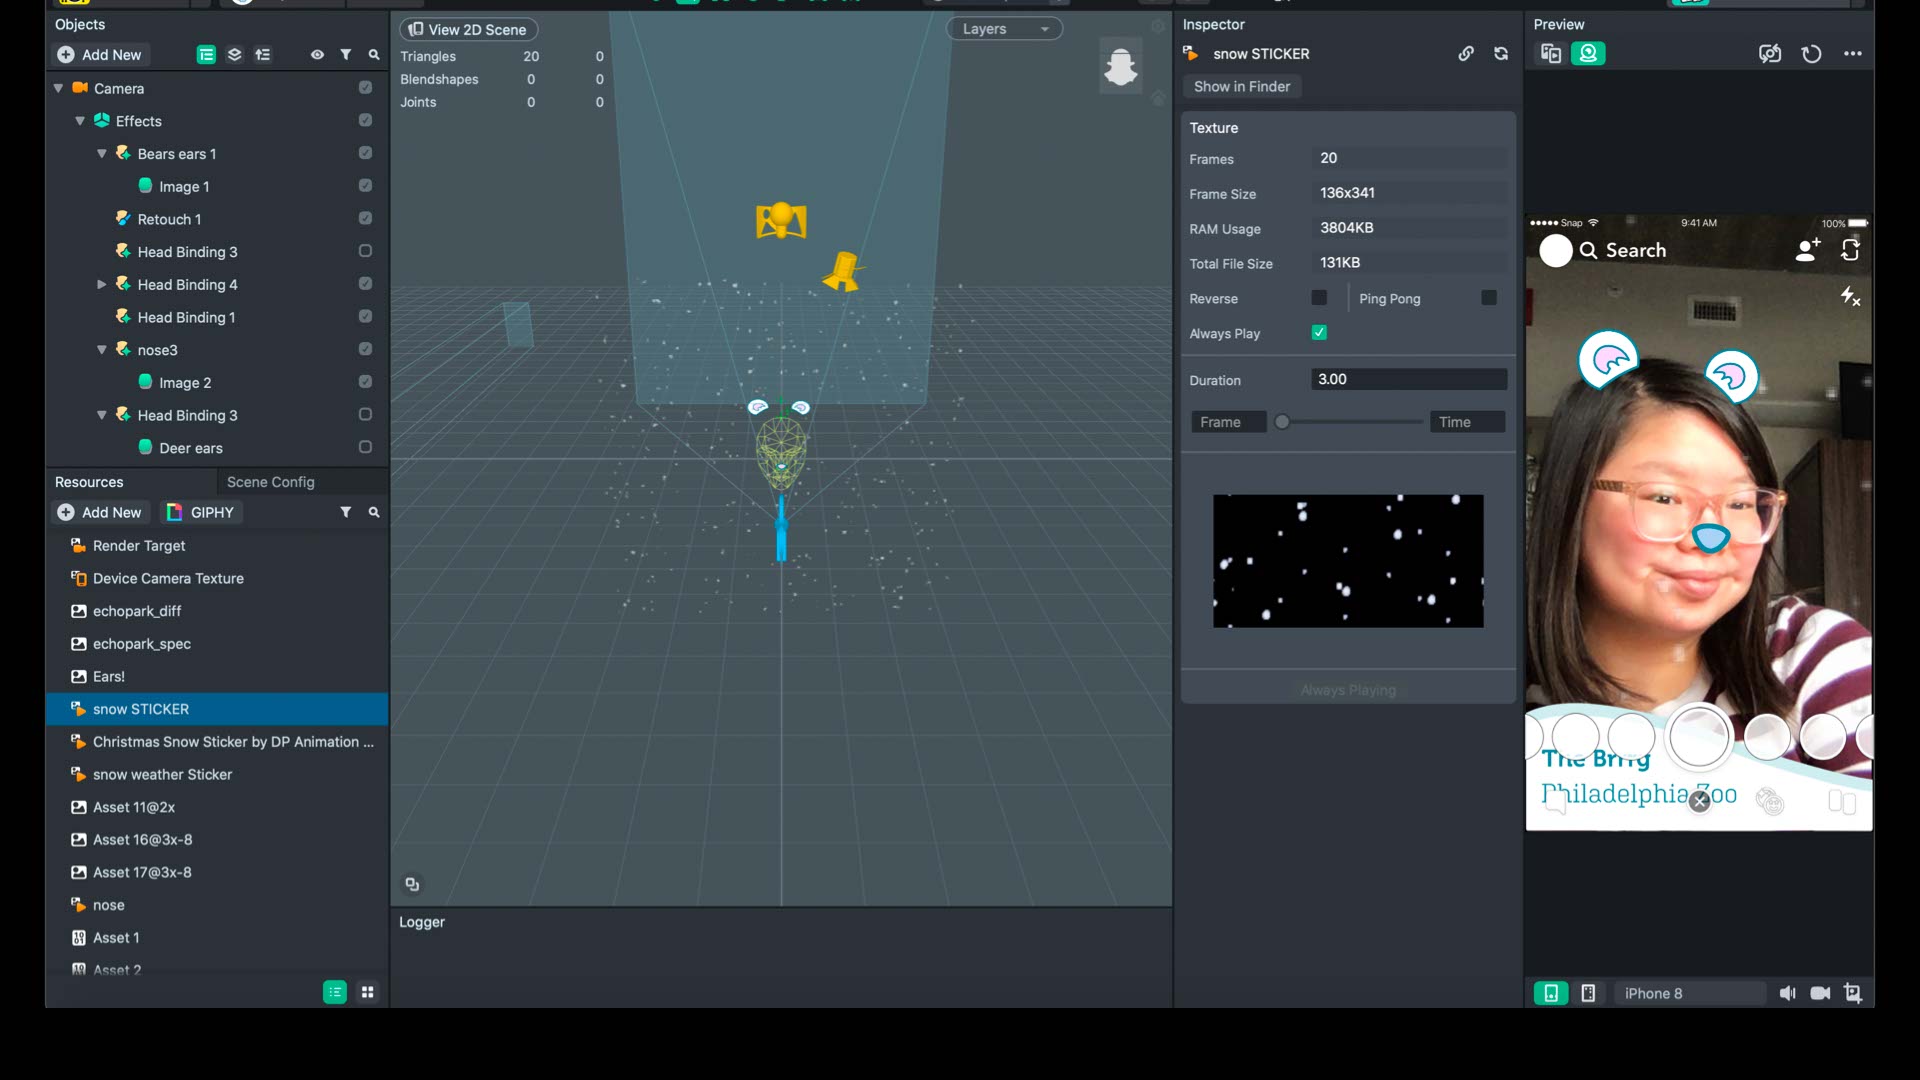
Task: Open the filter in Resources panel
Action: [346, 512]
